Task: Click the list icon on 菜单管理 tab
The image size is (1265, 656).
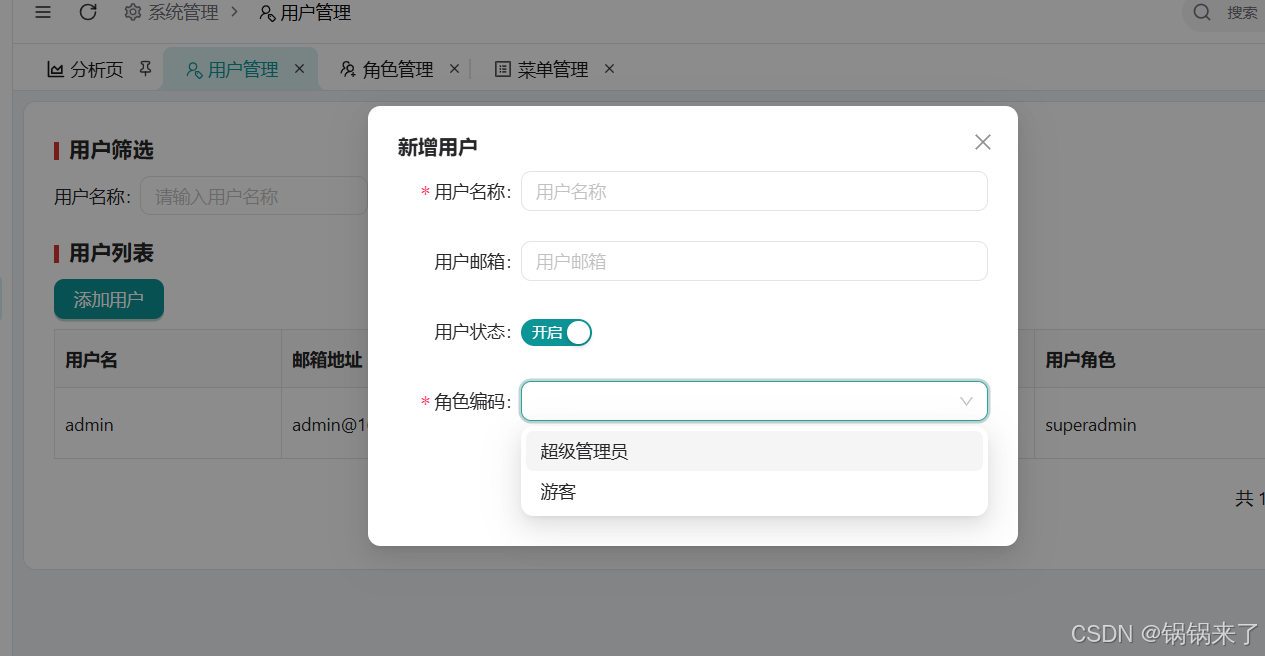Action: [502, 68]
